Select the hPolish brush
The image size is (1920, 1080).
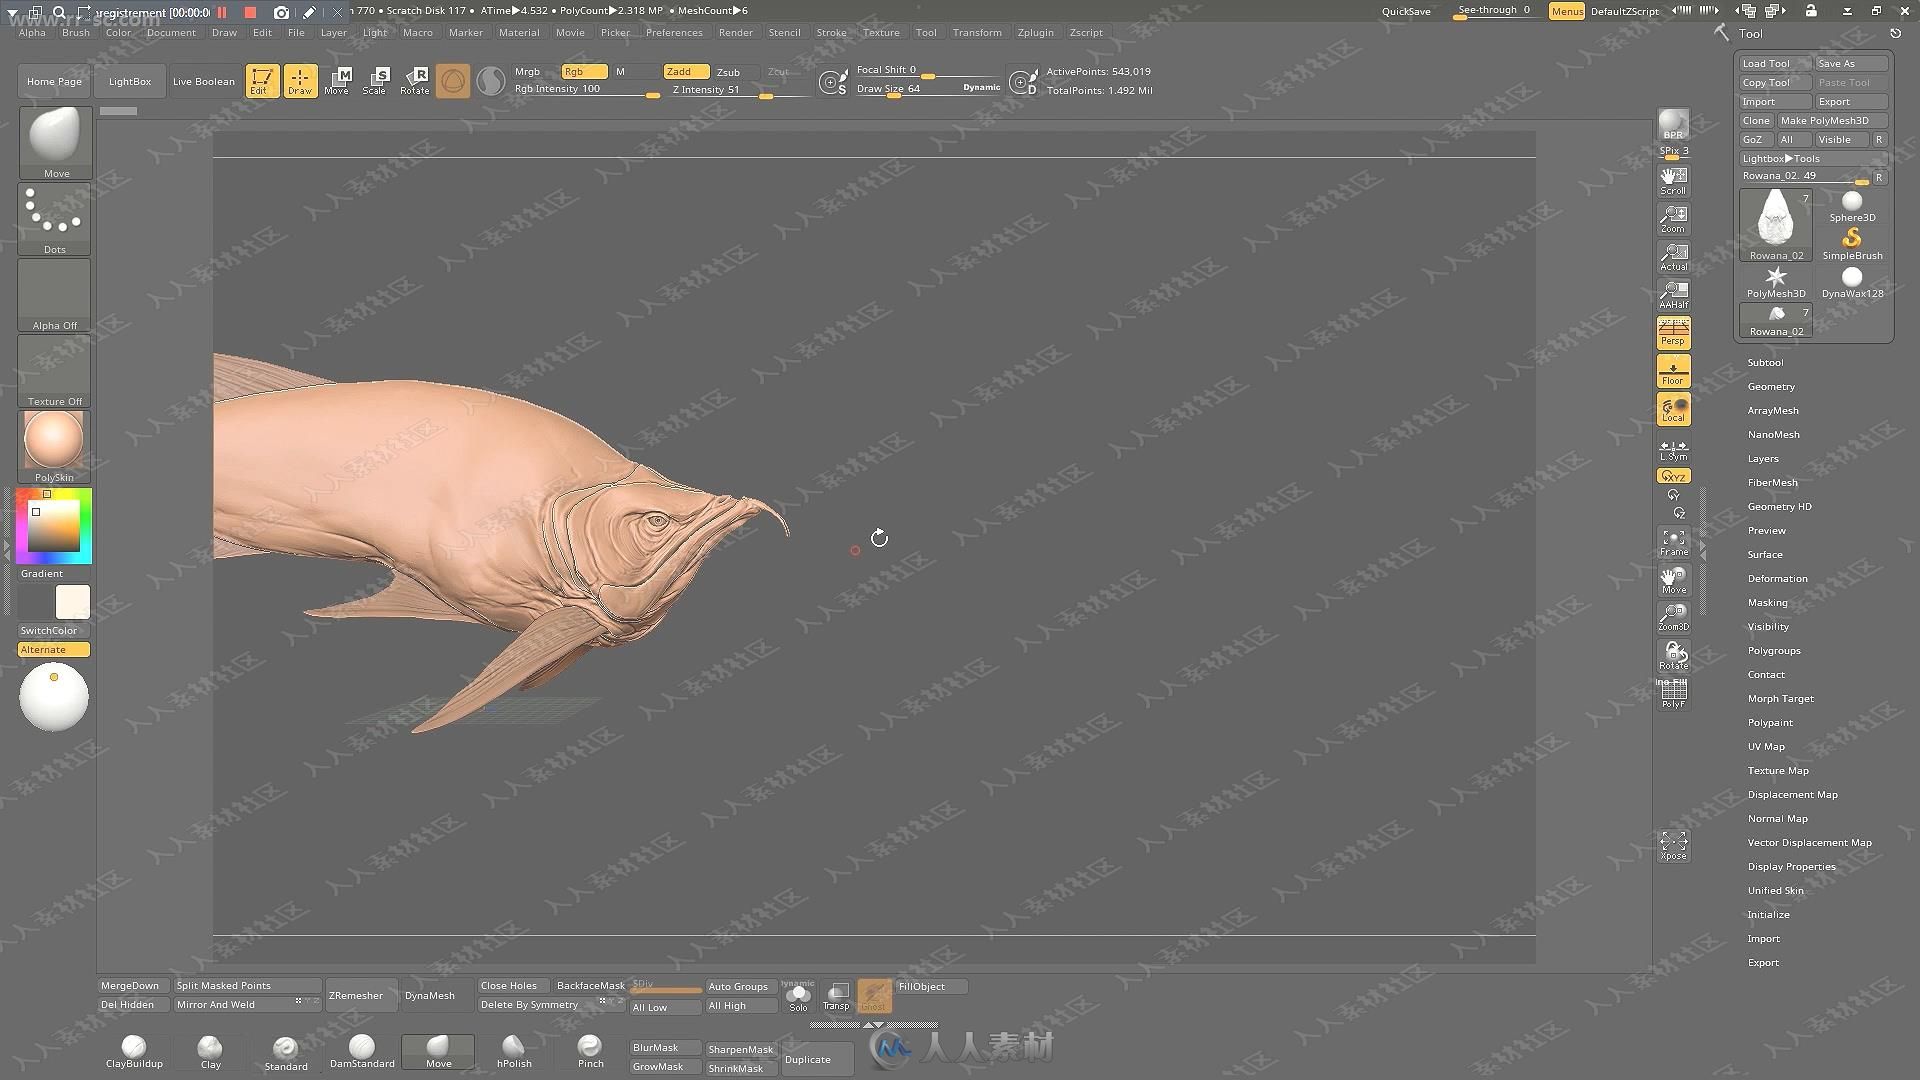(x=512, y=1048)
